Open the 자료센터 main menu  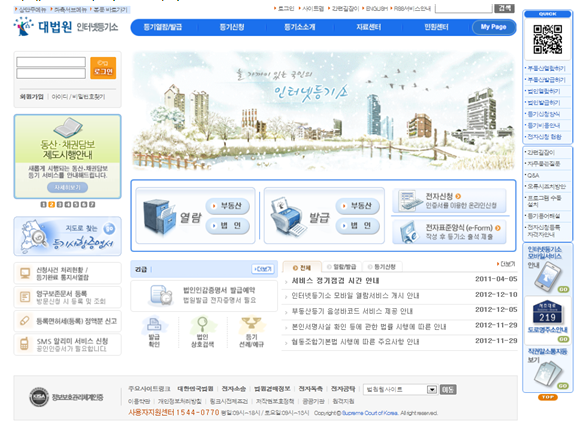coord(368,27)
